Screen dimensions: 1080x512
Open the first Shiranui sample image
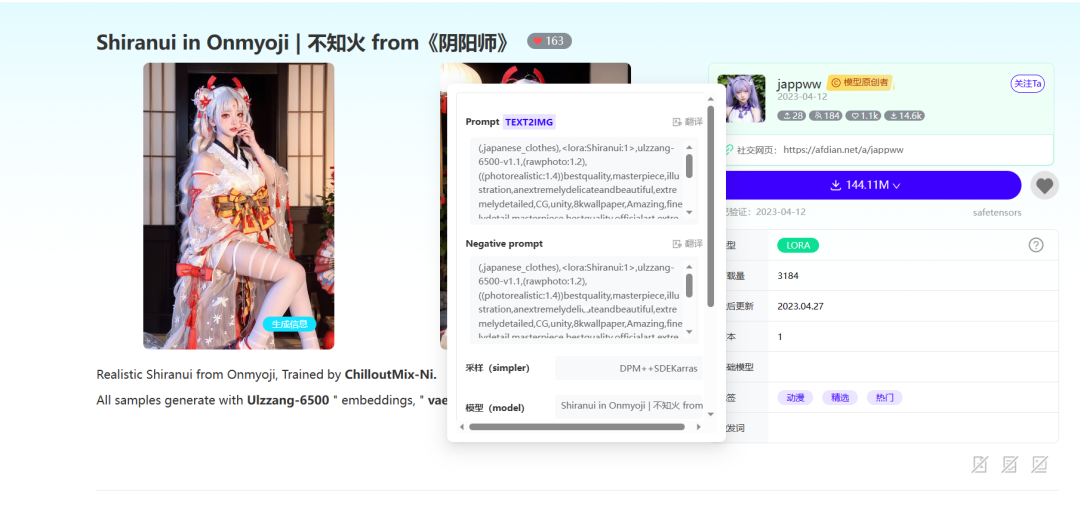(x=238, y=206)
